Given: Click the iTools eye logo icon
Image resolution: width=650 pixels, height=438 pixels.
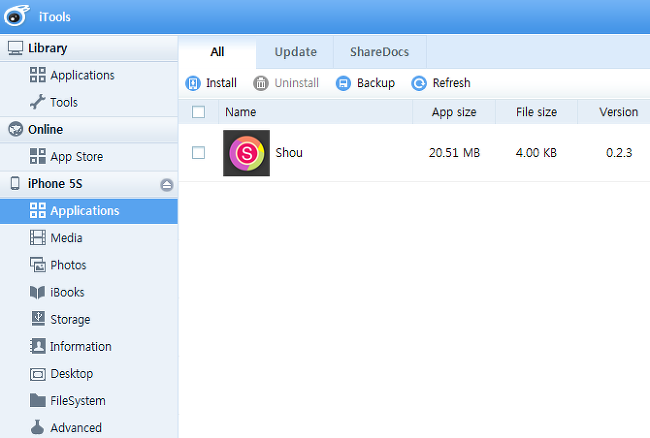Looking at the screenshot, I should [x=17, y=16].
